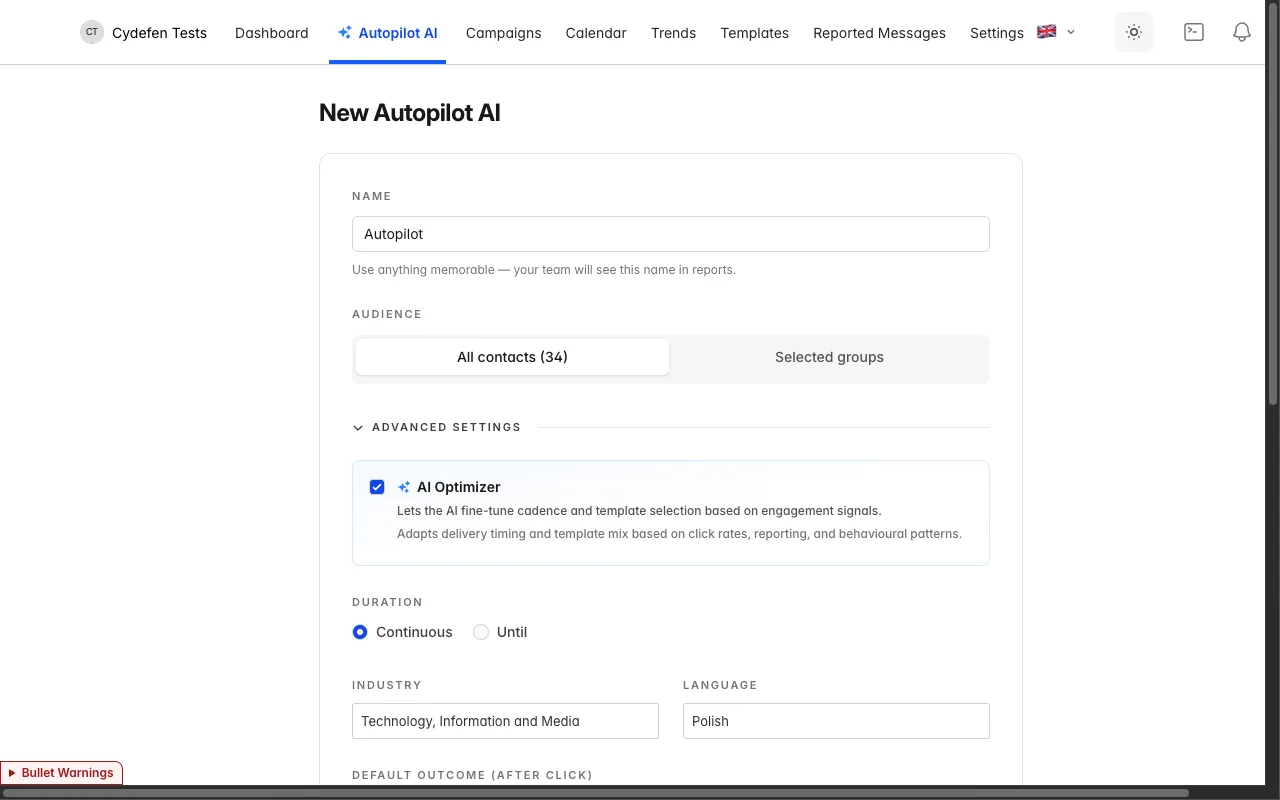The width and height of the screenshot is (1280, 800).
Task: Click the AUDIENCE section label
Action: coord(387,314)
